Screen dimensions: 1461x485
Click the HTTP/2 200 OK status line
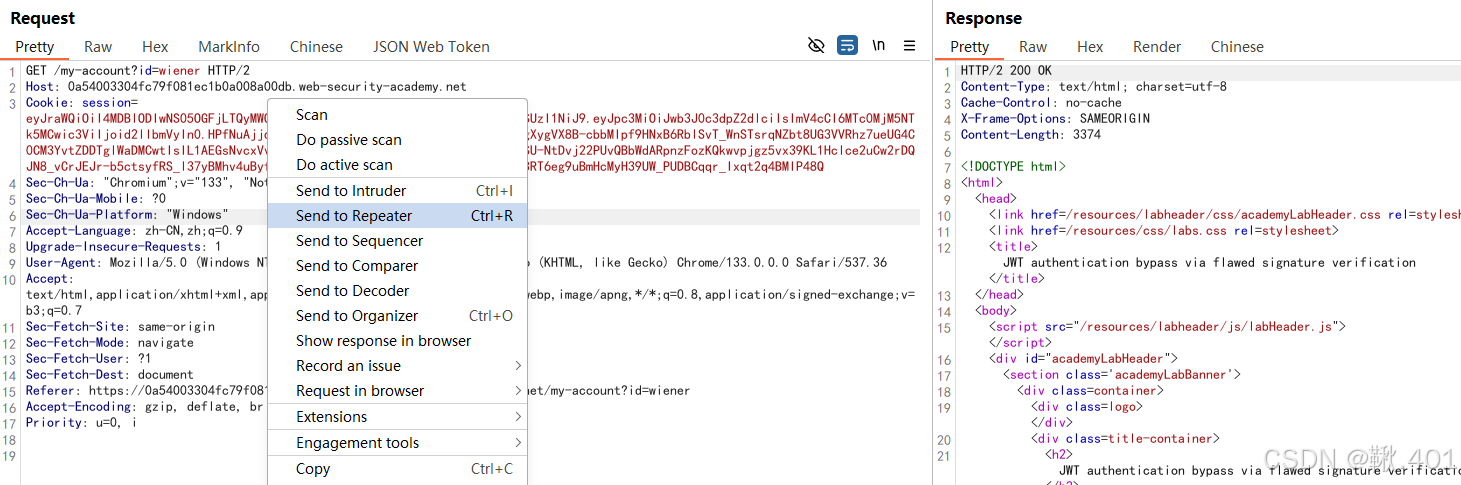[x=1006, y=71]
